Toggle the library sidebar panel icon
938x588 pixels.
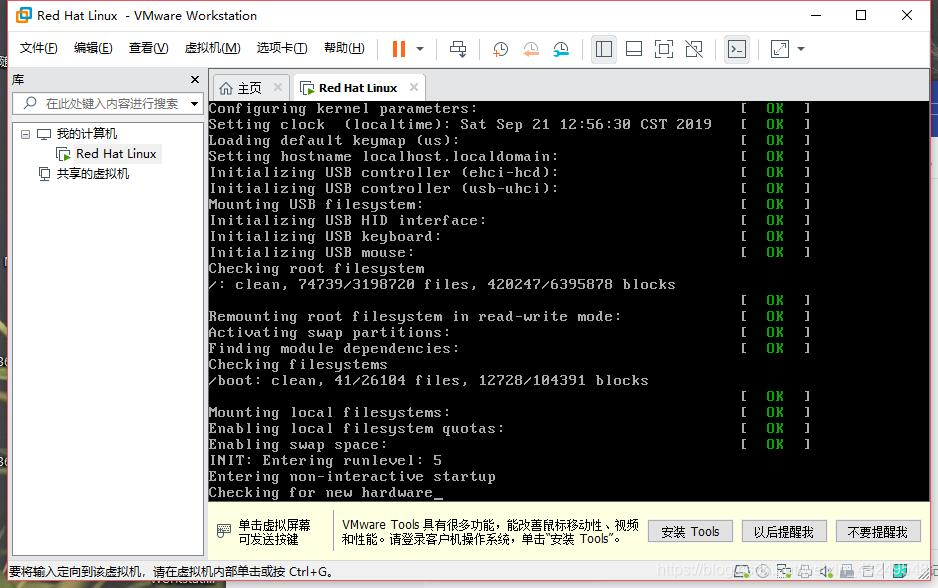[604, 49]
